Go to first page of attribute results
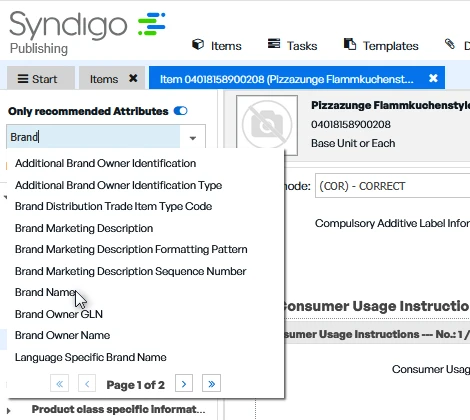Image resolution: width=470 pixels, height=420 pixels. coord(60,384)
